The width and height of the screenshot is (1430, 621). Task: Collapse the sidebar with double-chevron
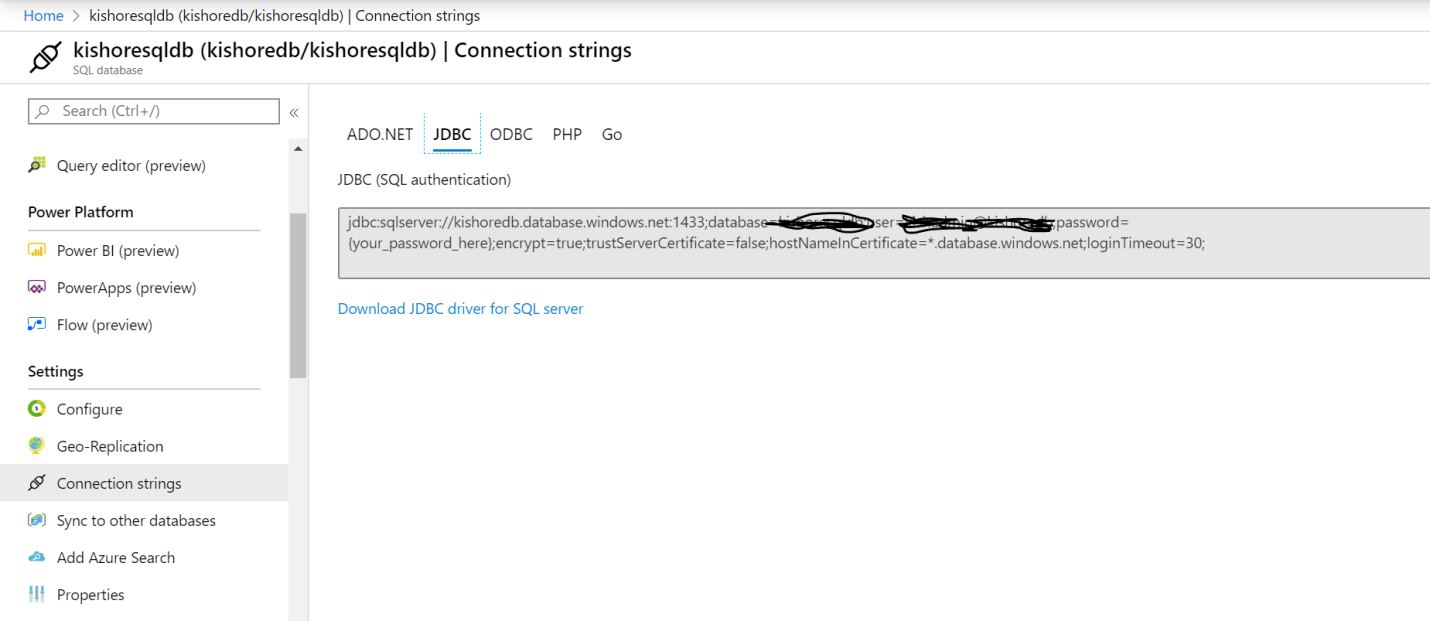[x=294, y=112]
